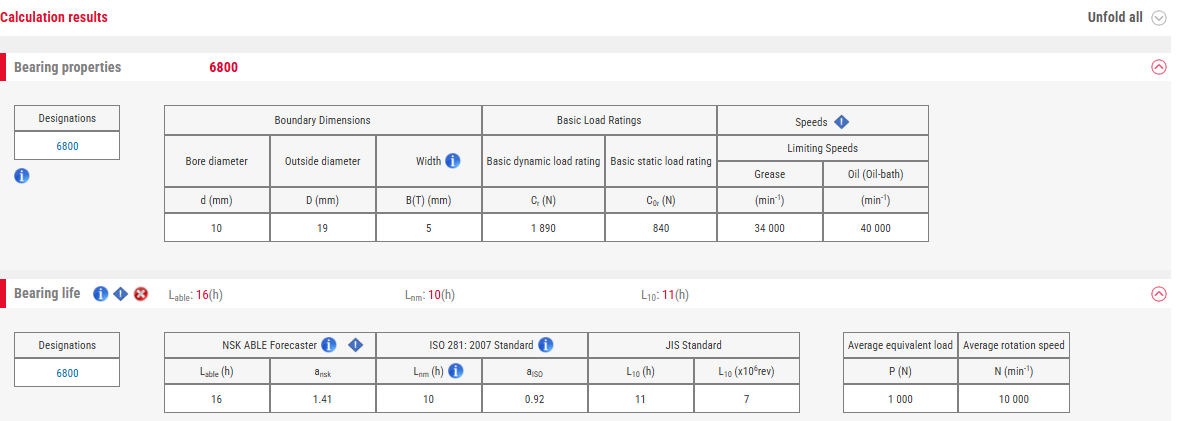Click the oil limiting speed 40 000

point(876,228)
